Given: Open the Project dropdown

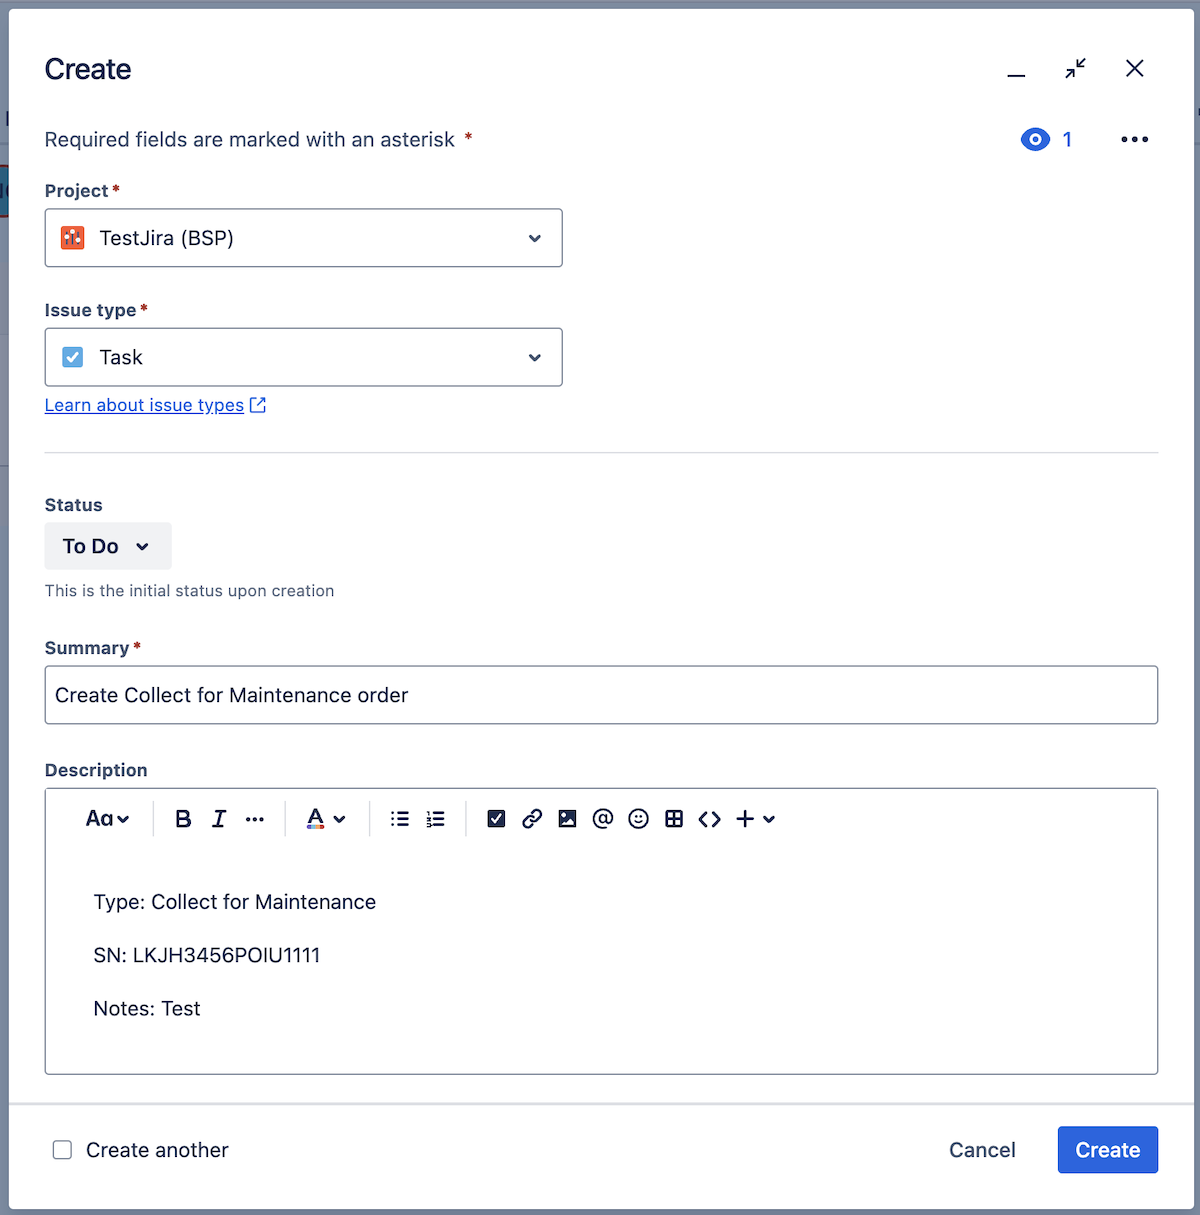Looking at the screenshot, I should click(303, 238).
